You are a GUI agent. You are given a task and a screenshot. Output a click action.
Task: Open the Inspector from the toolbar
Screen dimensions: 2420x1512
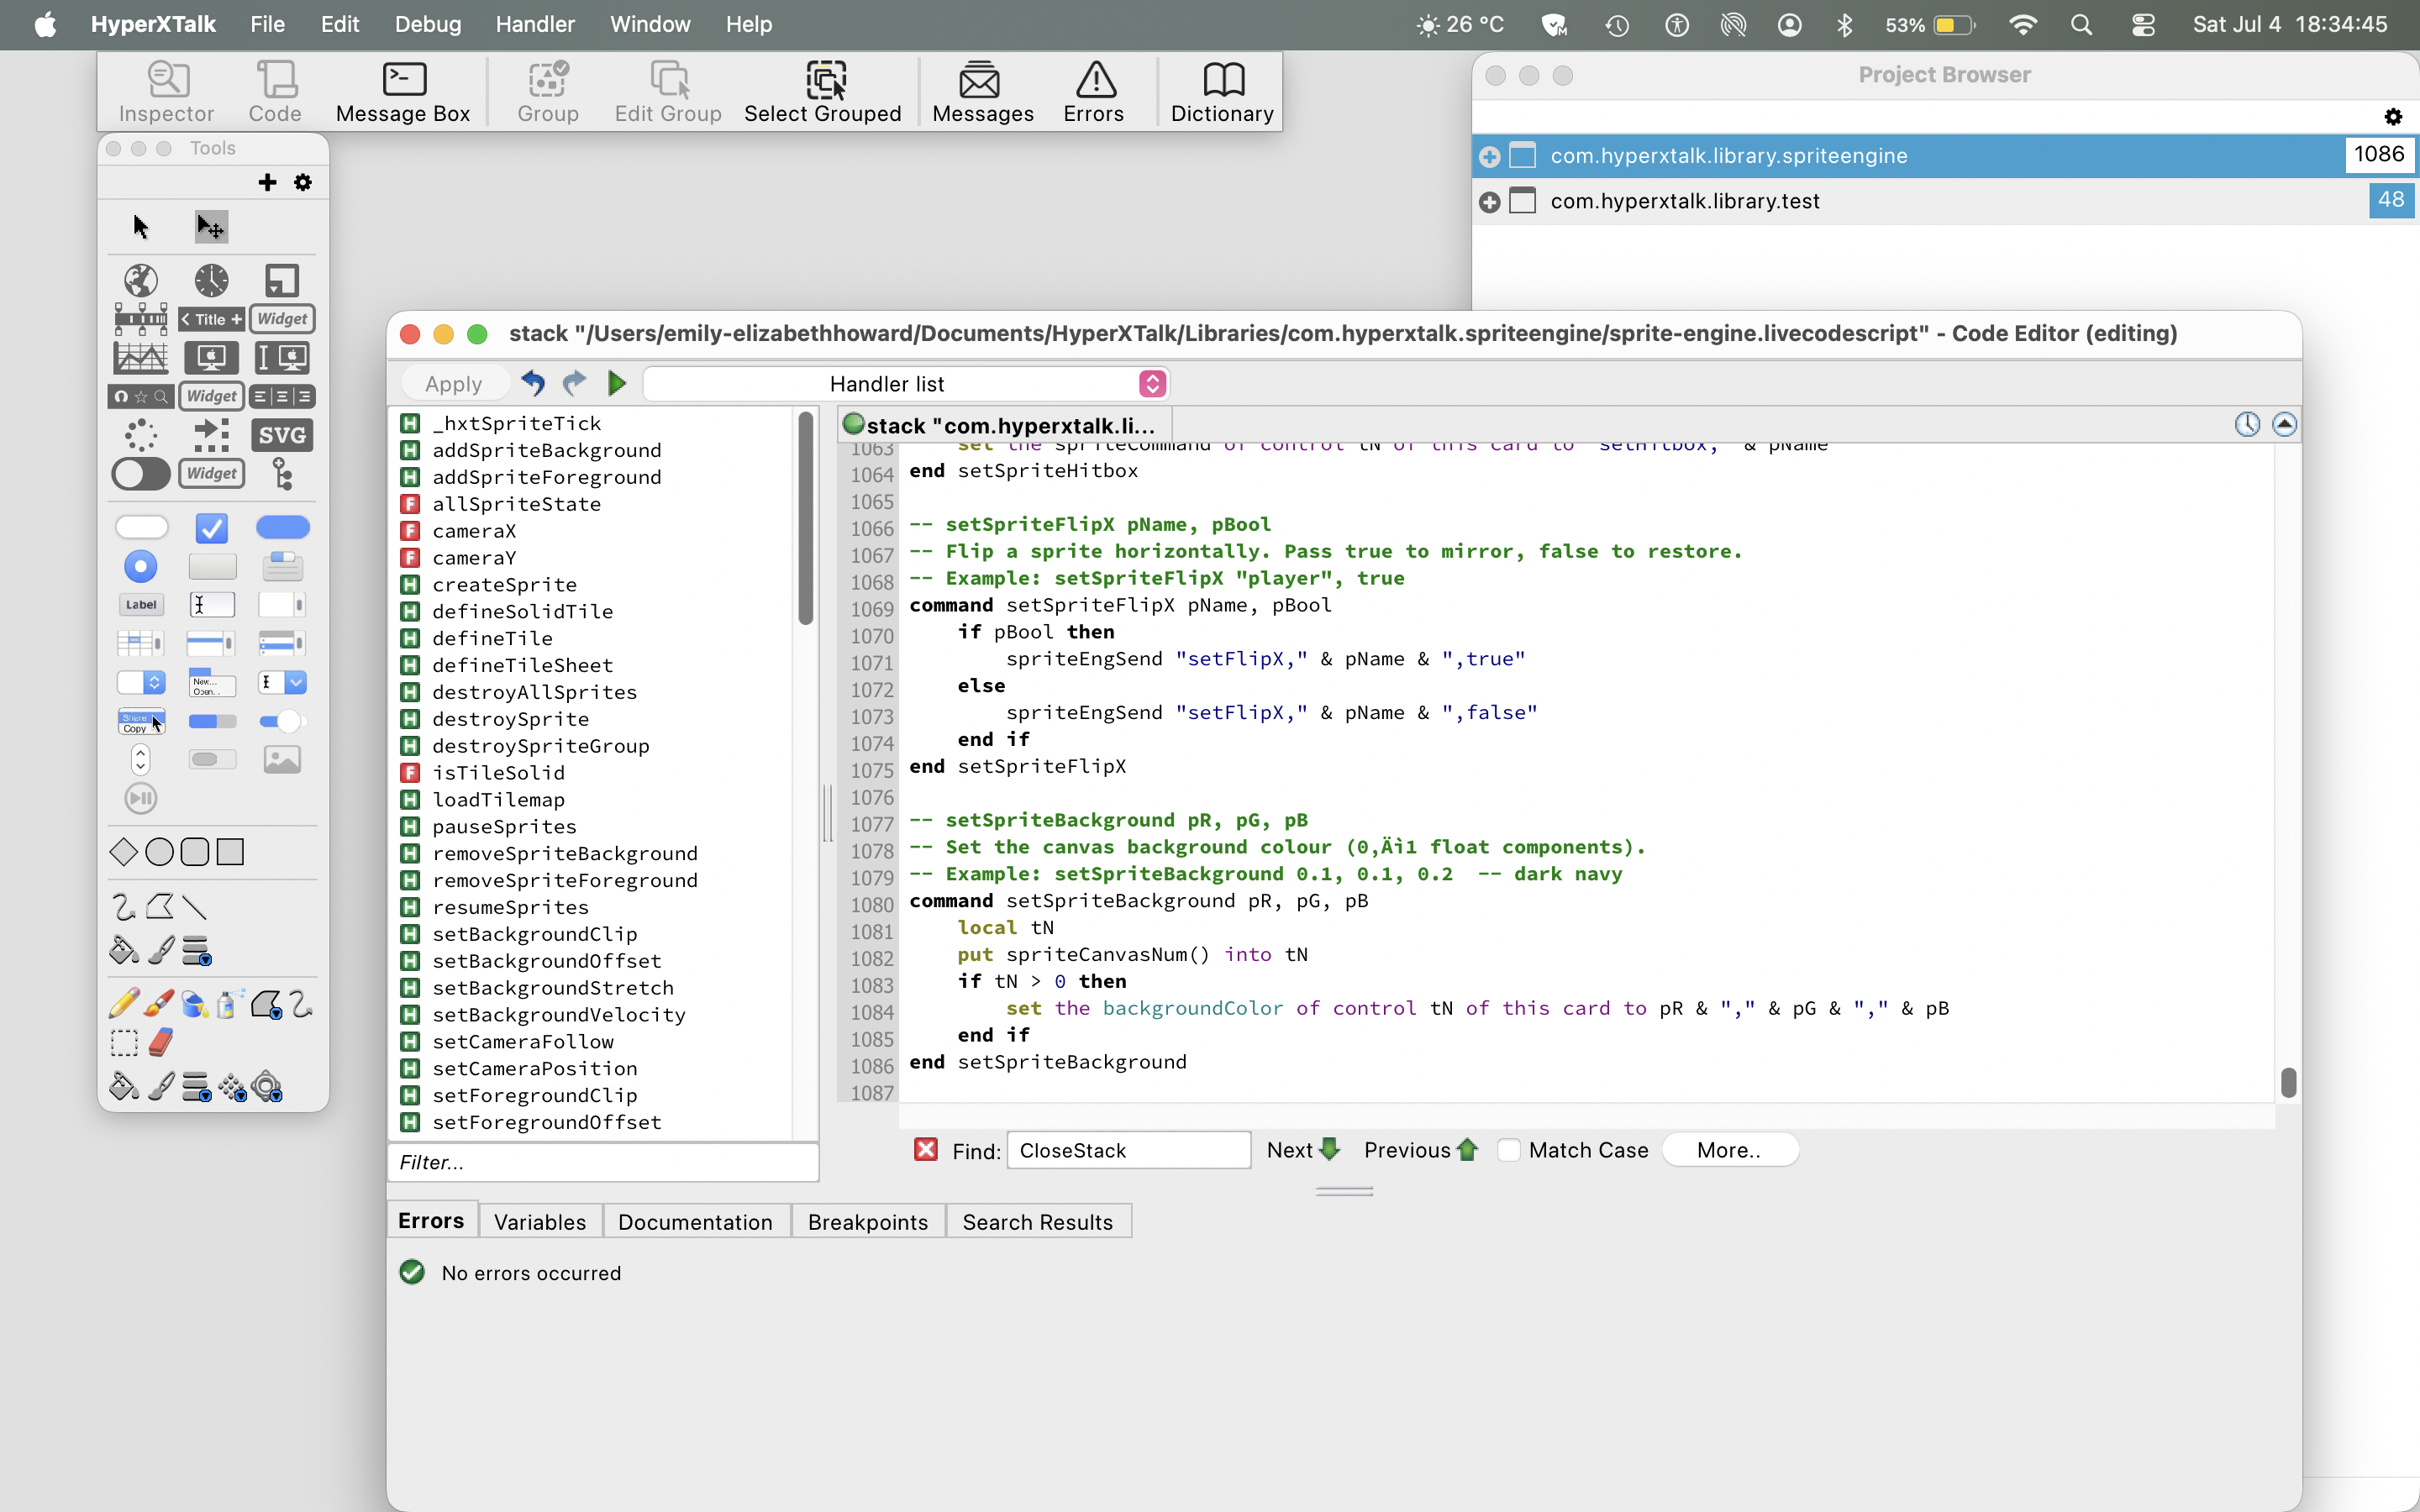coord(166,91)
